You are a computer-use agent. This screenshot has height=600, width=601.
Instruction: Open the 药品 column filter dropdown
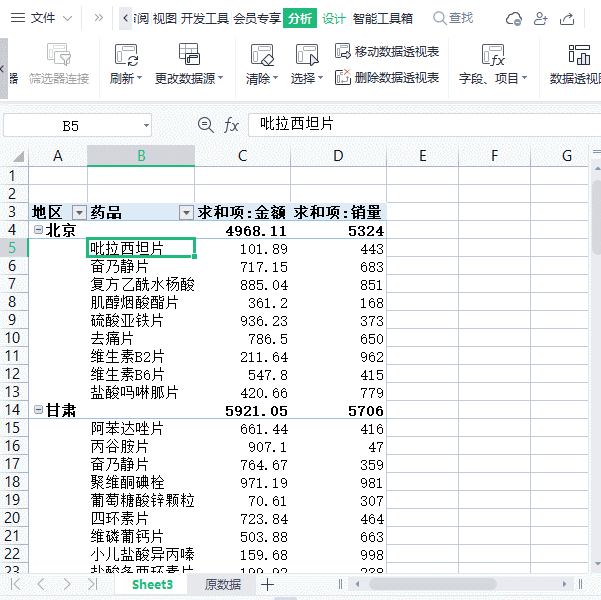(185, 212)
